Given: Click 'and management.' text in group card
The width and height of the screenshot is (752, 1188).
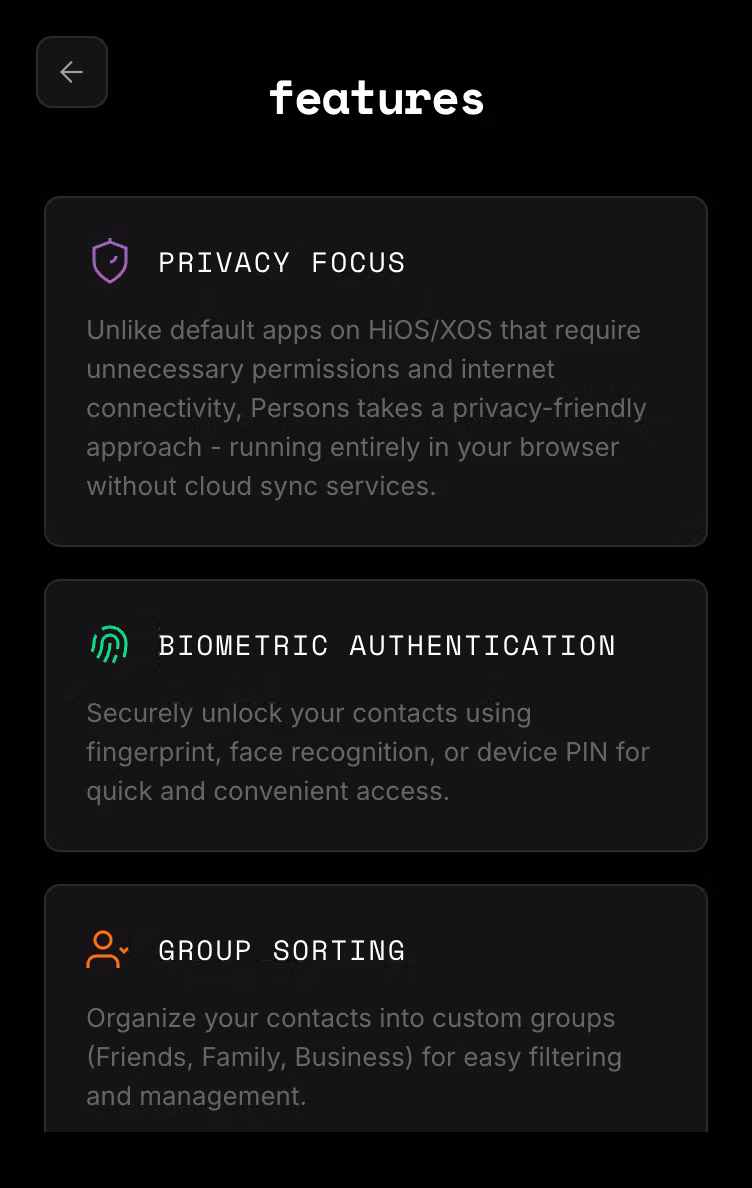Looking at the screenshot, I should point(196,1096).
